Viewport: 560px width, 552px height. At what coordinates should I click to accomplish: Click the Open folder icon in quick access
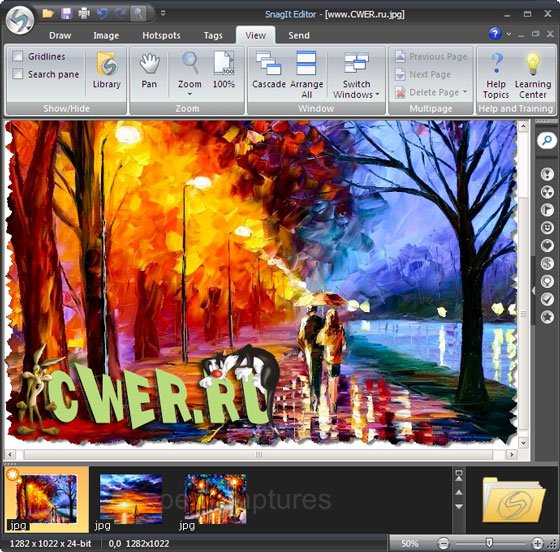pyautogui.click(x=48, y=14)
